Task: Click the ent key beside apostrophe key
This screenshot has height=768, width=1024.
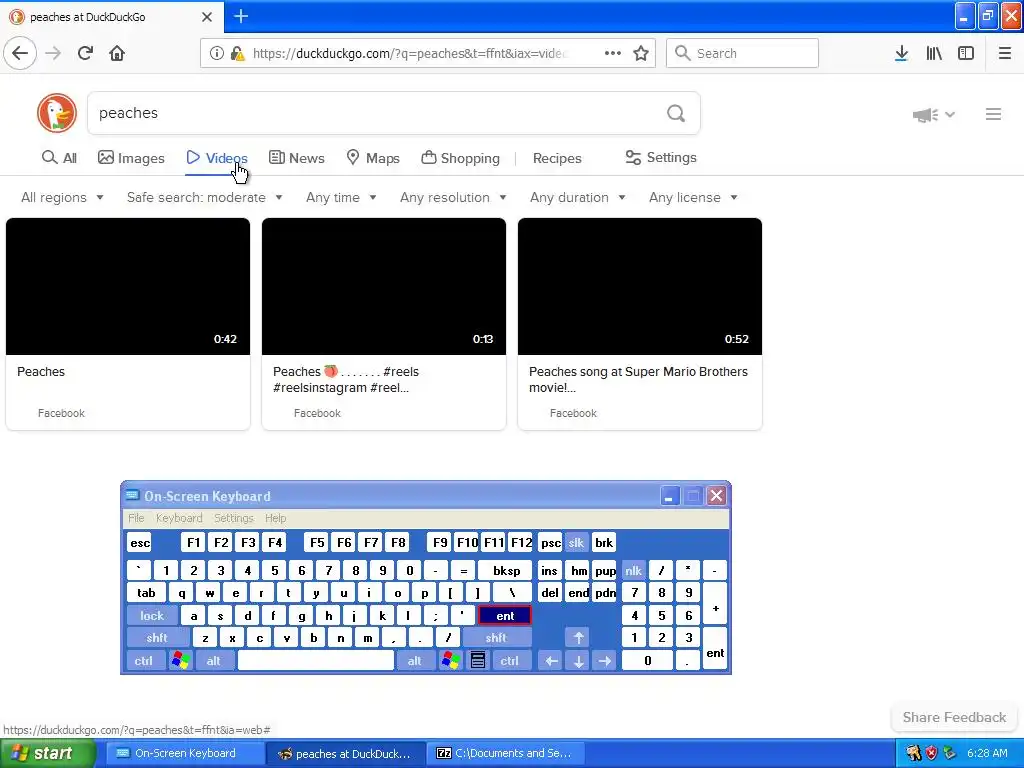Action: (505, 615)
